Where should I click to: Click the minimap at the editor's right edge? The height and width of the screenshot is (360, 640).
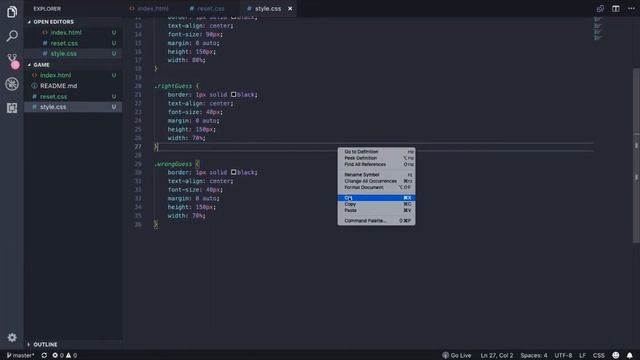[x=598, y=29]
